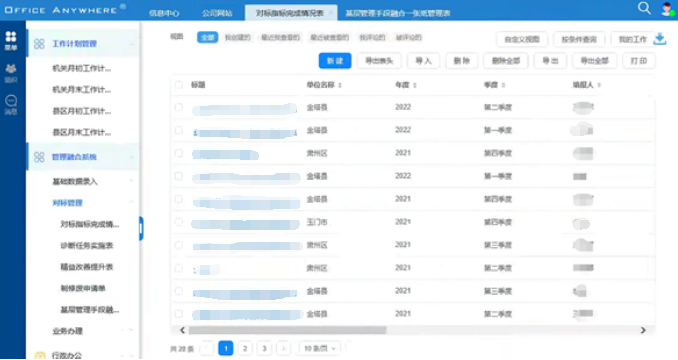Click the 导入 button
This screenshot has width=678, height=360.
(424, 61)
